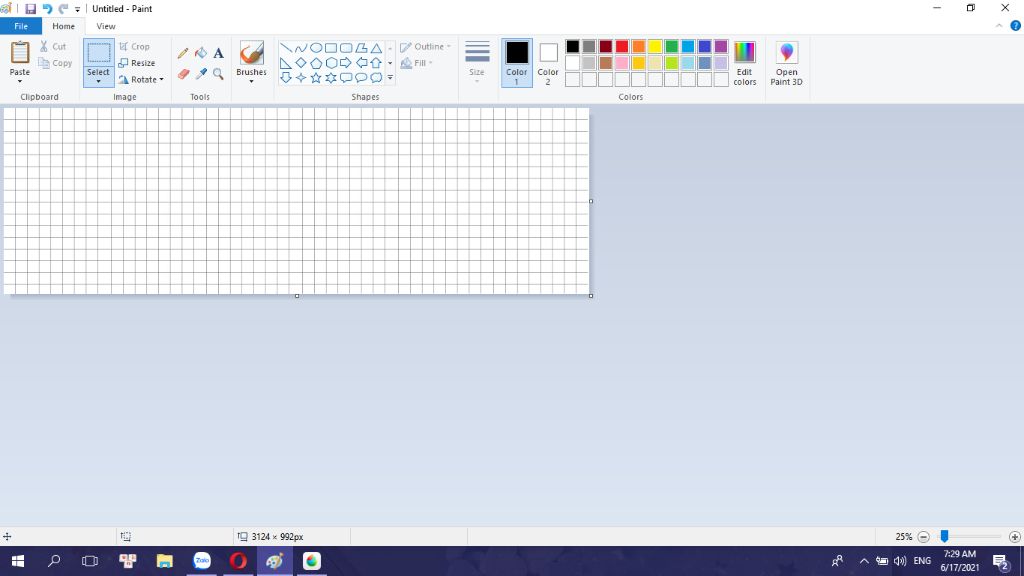Select the Pencil tool
The width and height of the screenshot is (1024, 576).
tap(183, 54)
